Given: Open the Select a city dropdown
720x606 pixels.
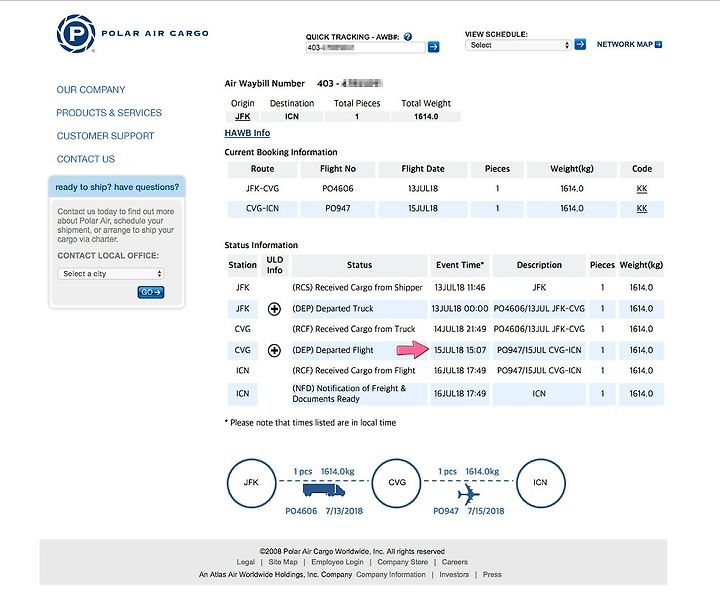Looking at the screenshot, I should [111, 274].
